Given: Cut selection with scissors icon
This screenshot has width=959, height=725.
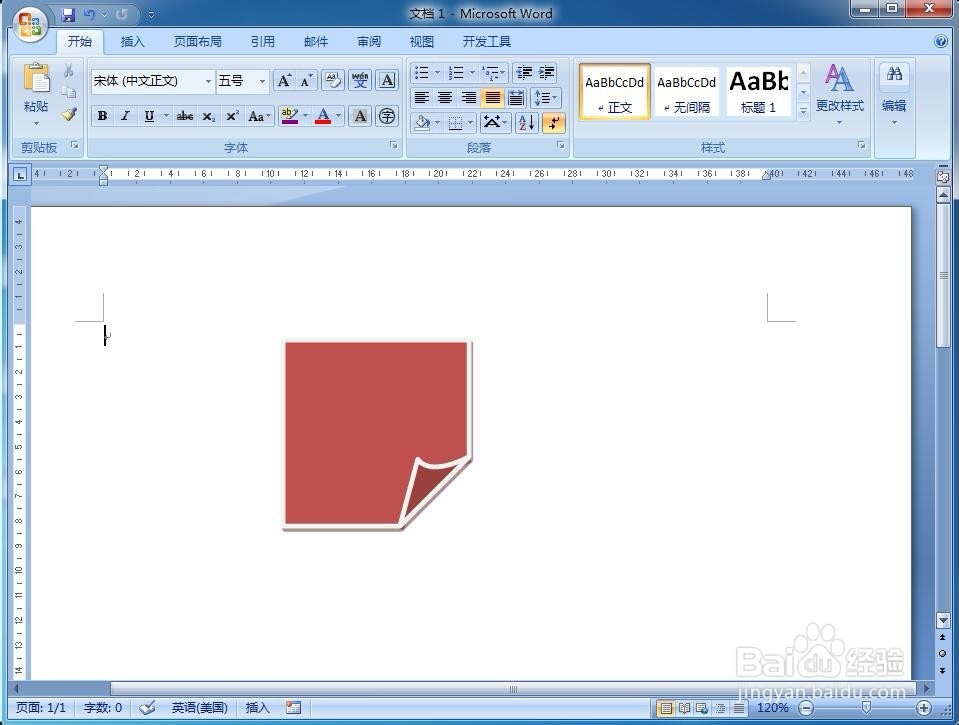Looking at the screenshot, I should (69, 70).
